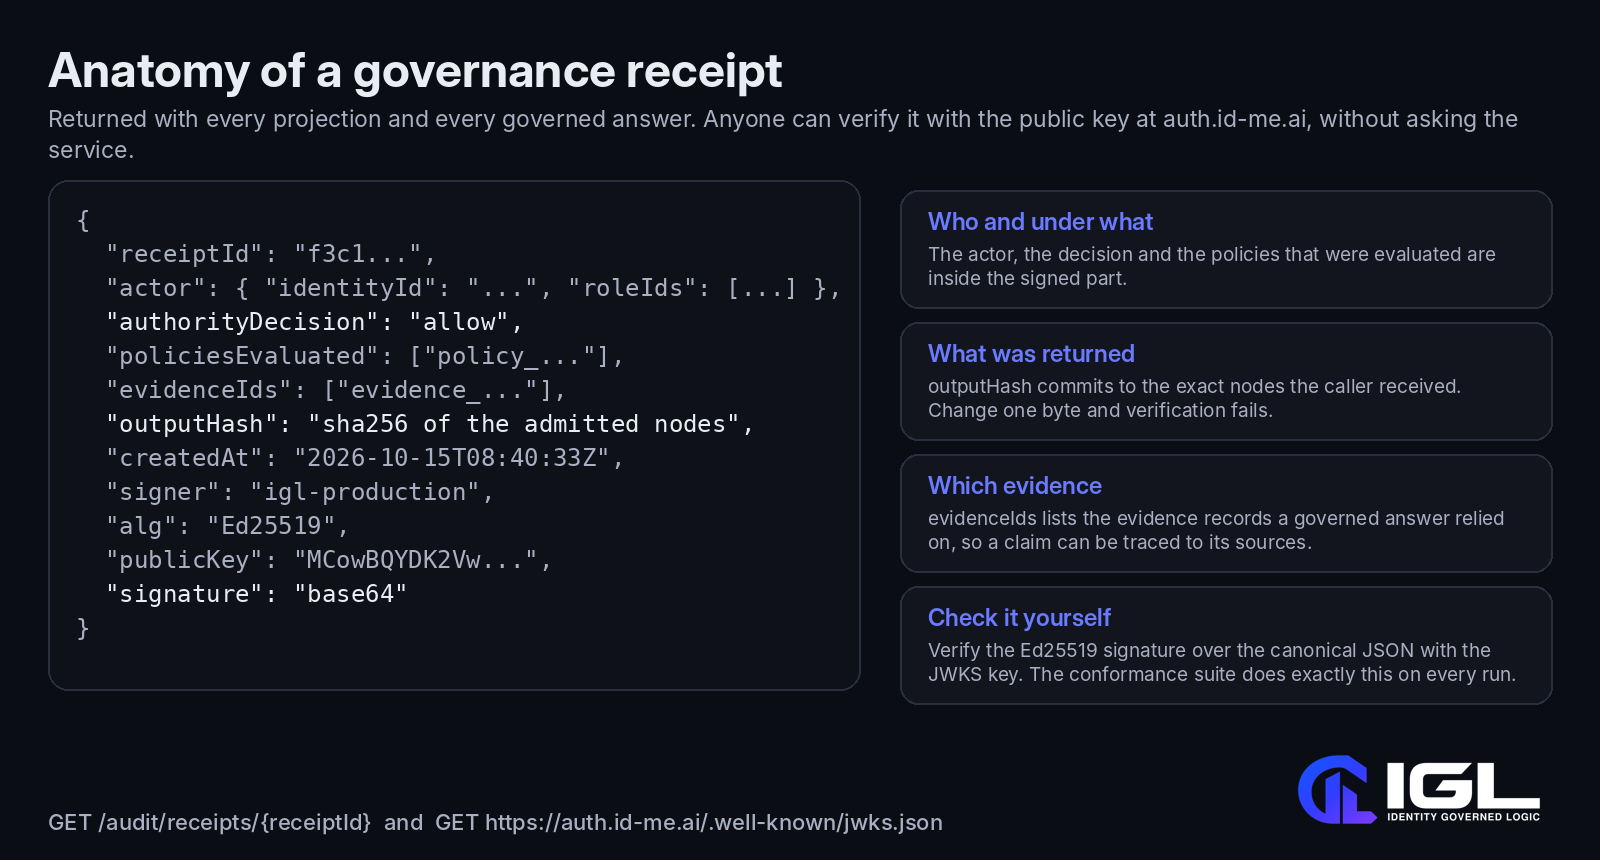Select the "Who and under what" card heading
Image resolution: width=1600 pixels, height=860 pixels.
point(1040,222)
